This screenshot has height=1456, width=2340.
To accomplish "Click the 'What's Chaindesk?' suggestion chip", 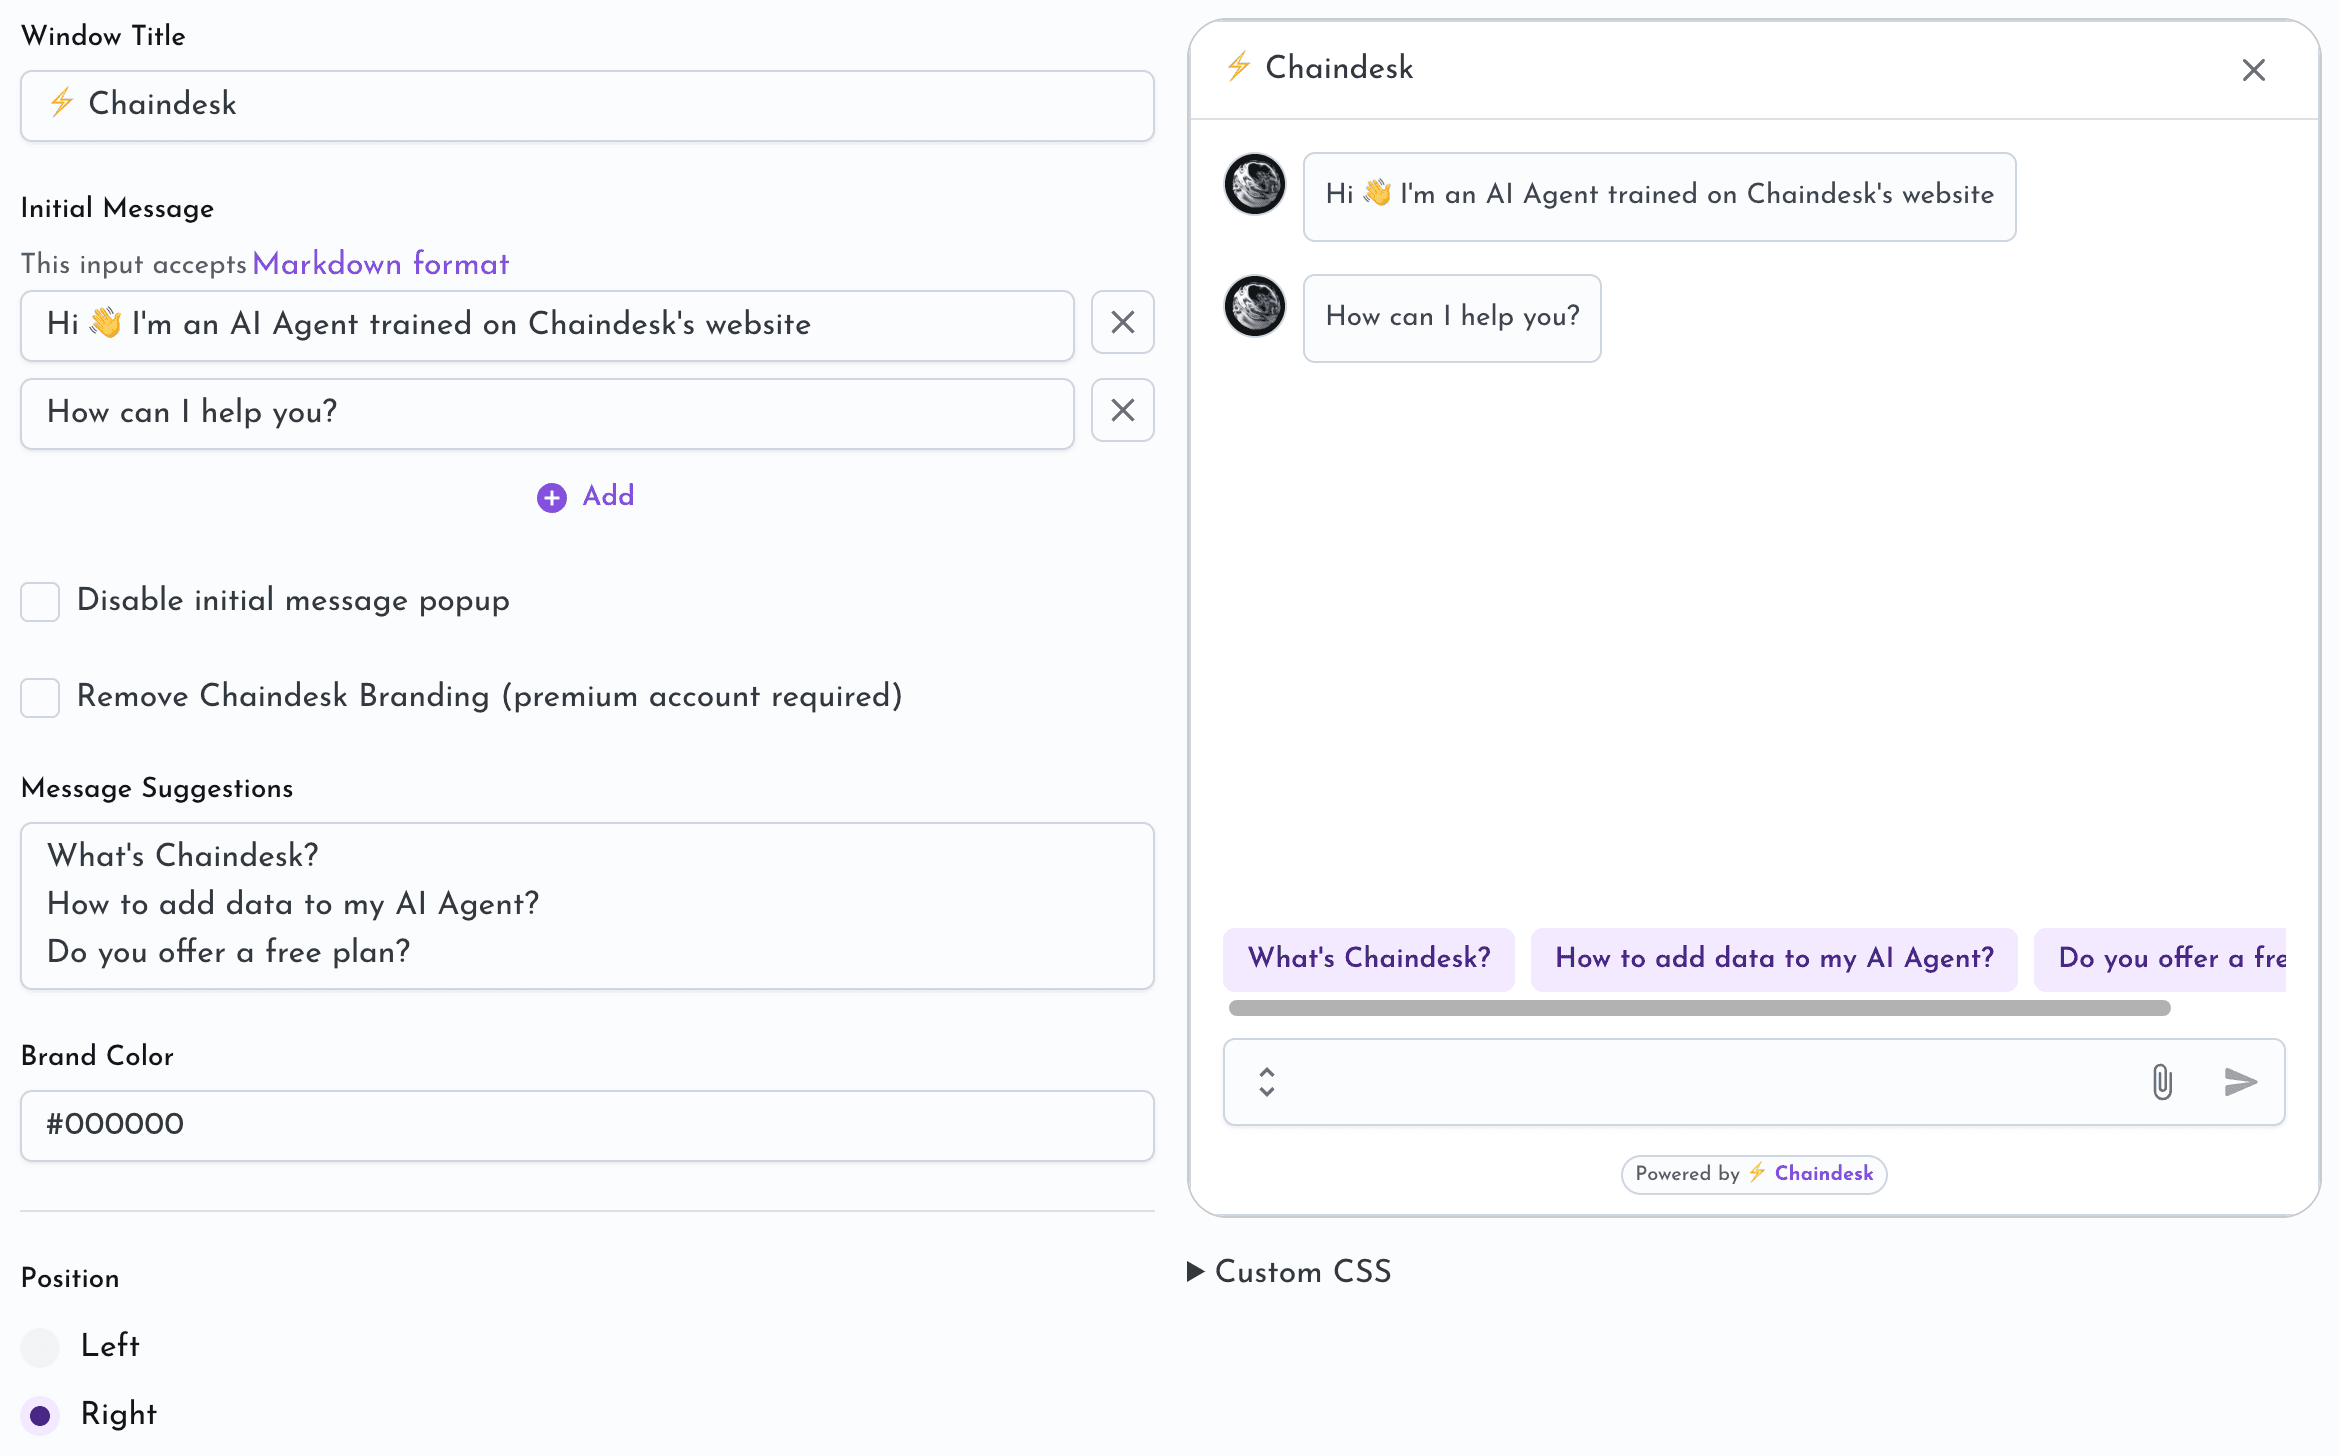I will (x=1368, y=958).
